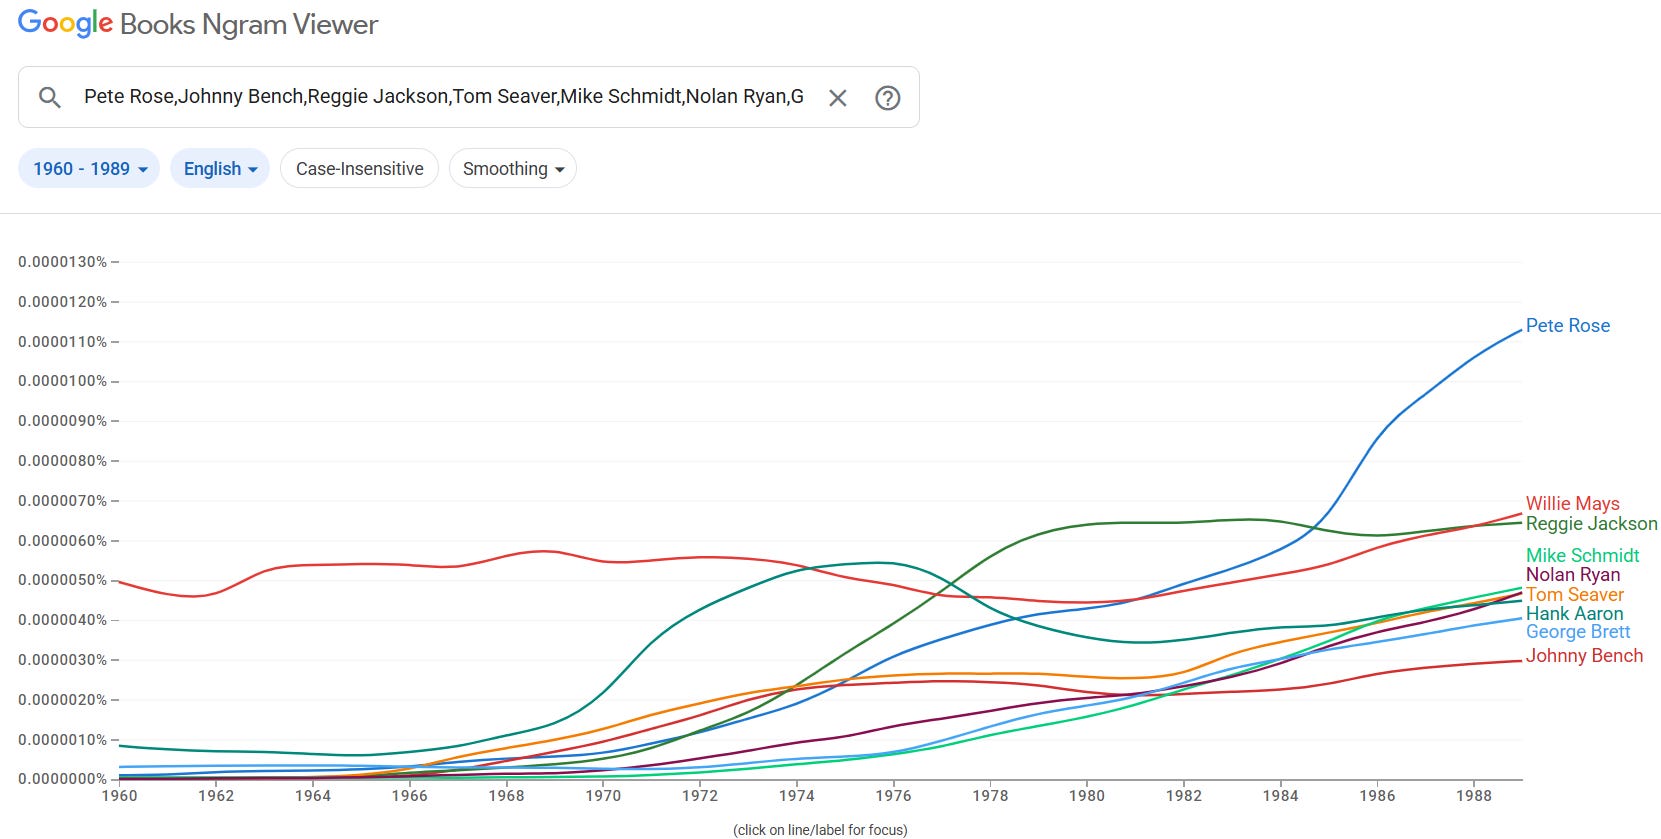Select the Willie Mays legend label
Image resolution: width=1661 pixels, height=839 pixels.
pos(1573,503)
